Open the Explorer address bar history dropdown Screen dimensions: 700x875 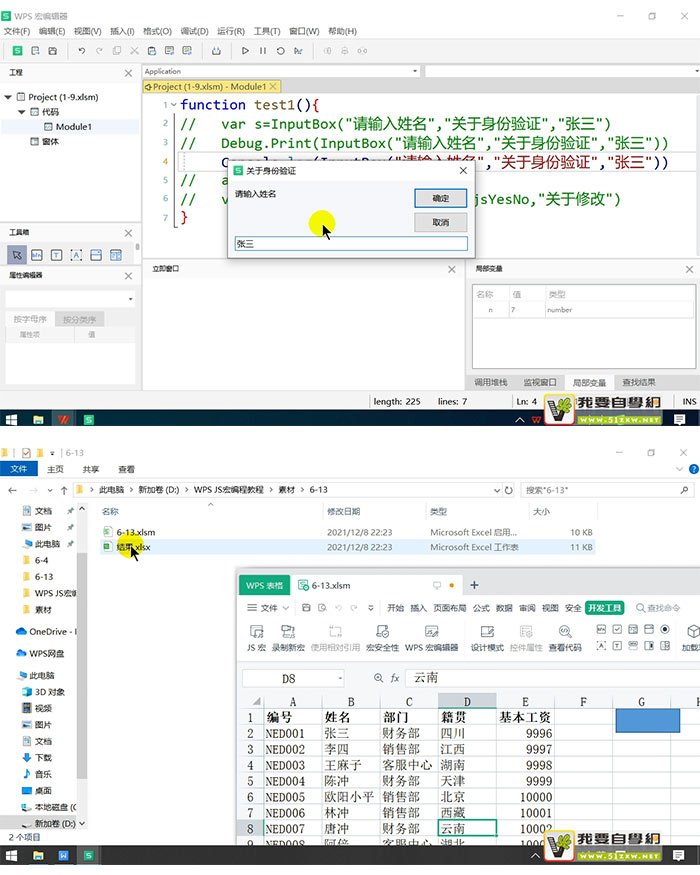point(497,490)
